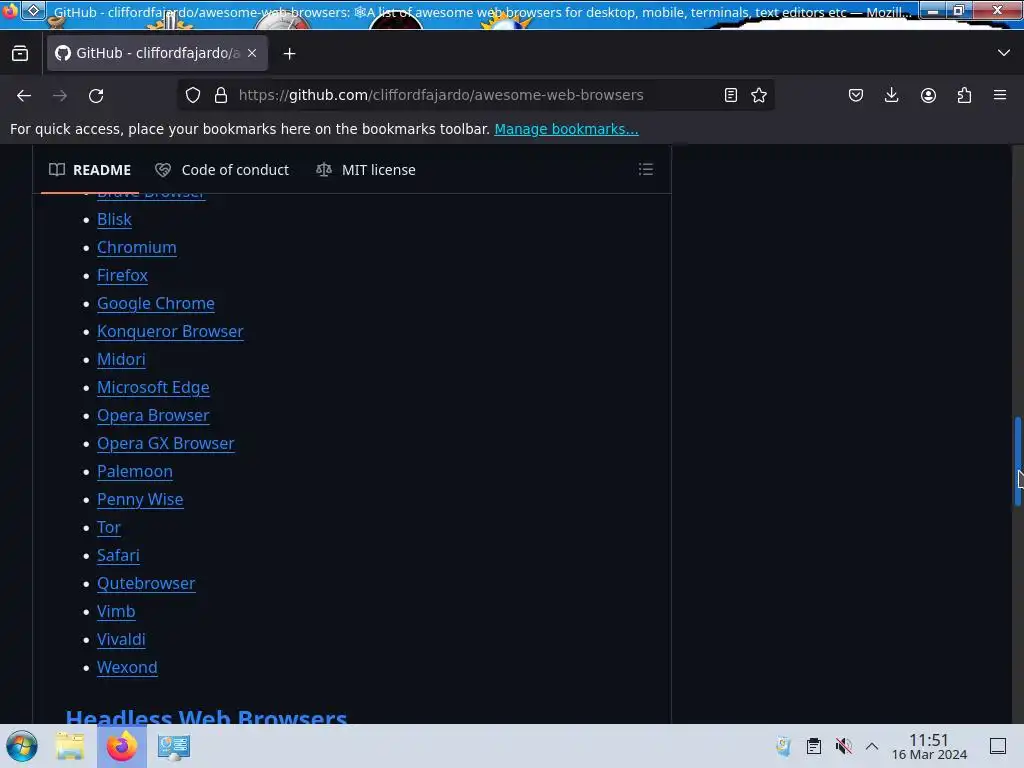Open a new browser tab
Image resolution: width=1024 pixels, height=768 pixels.
[x=289, y=54]
